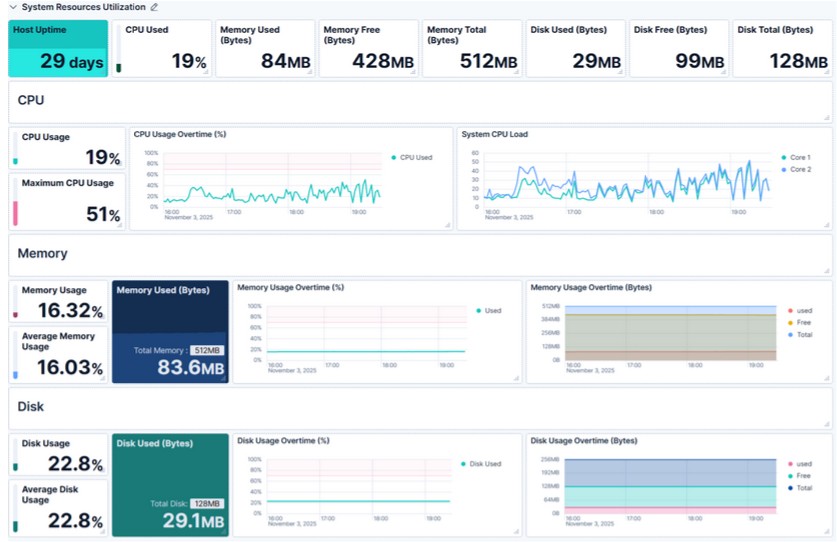Click resize handle on System CPU Load panel
Image resolution: width=837 pixels, height=542 pixels.
coord(827,226)
